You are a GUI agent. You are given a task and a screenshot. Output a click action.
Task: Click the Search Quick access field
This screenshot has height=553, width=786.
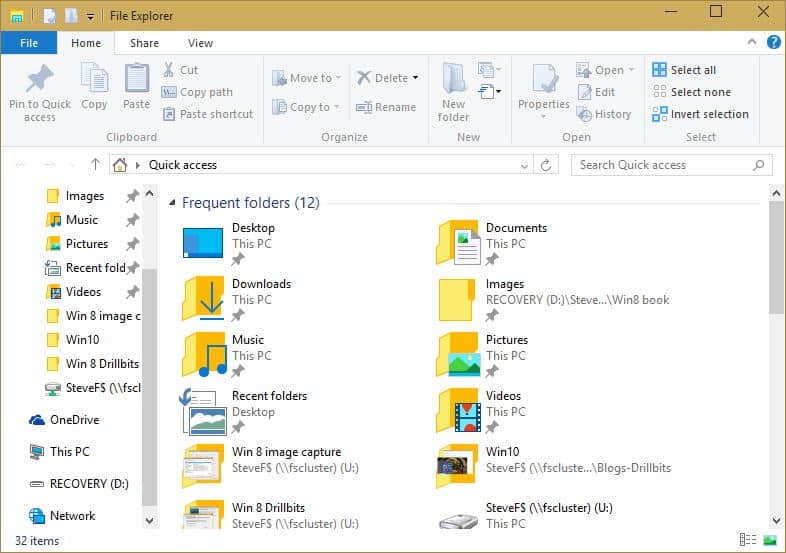click(671, 165)
